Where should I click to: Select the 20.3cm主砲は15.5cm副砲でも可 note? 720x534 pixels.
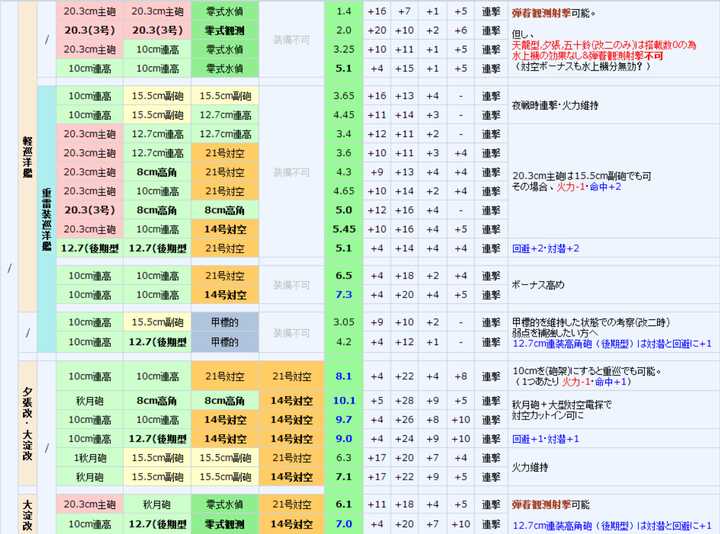[581, 176]
